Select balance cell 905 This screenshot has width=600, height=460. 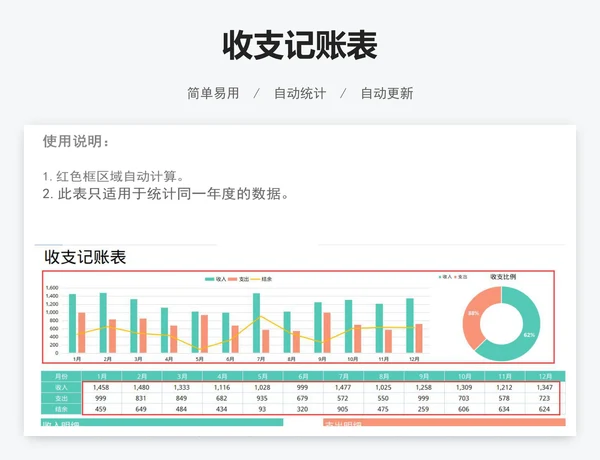coord(343,409)
